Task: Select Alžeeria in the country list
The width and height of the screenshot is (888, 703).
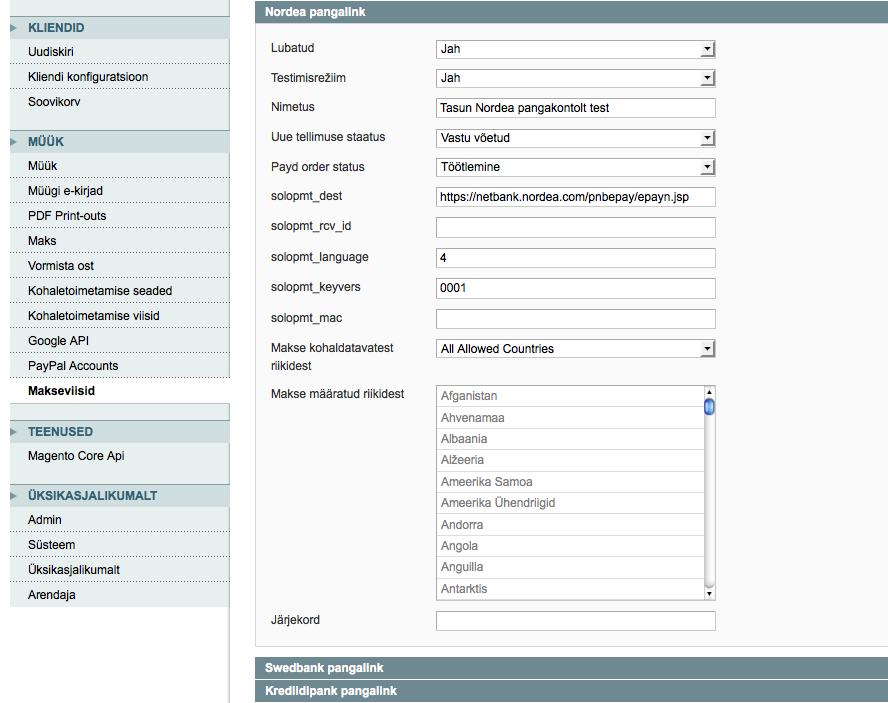Action: [x=570, y=460]
